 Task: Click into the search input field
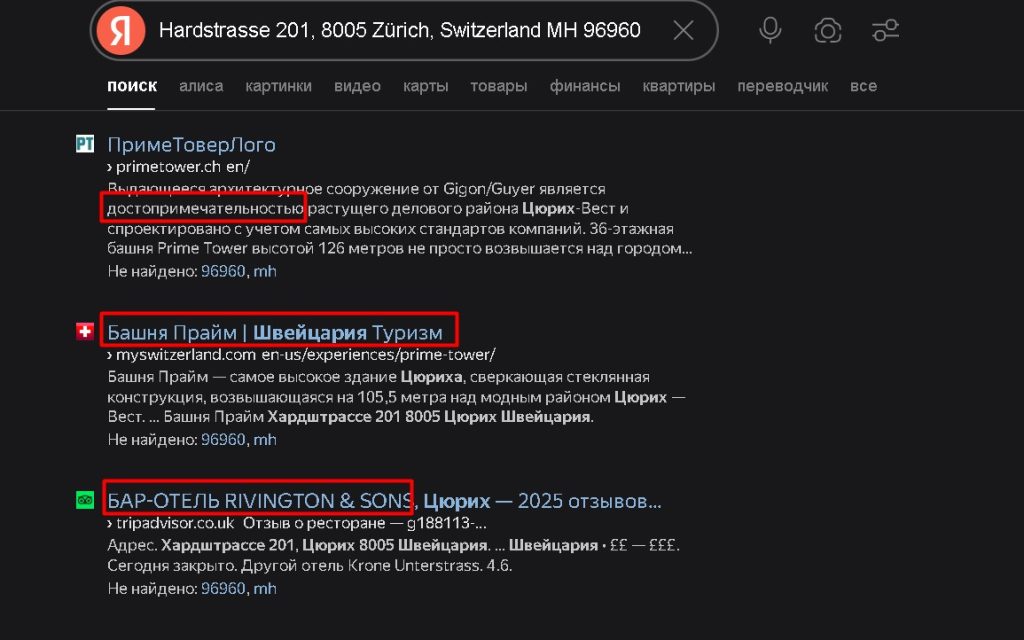pyautogui.click(x=400, y=30)
